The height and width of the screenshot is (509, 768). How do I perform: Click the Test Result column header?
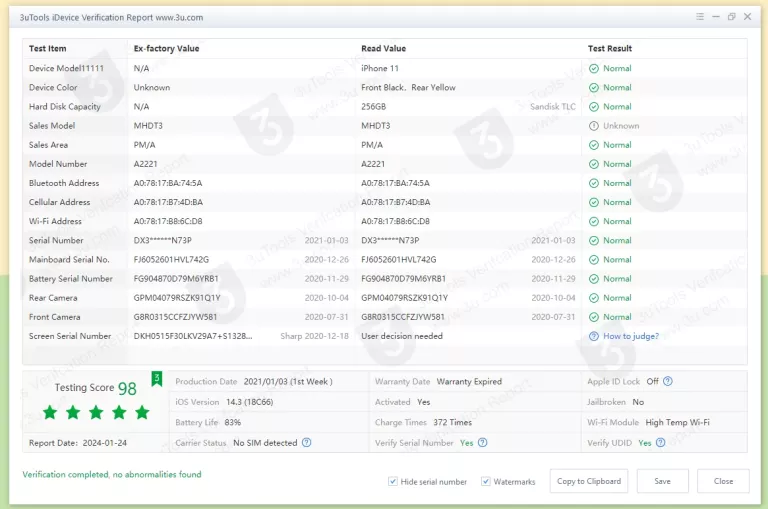(x=610, y=48)
